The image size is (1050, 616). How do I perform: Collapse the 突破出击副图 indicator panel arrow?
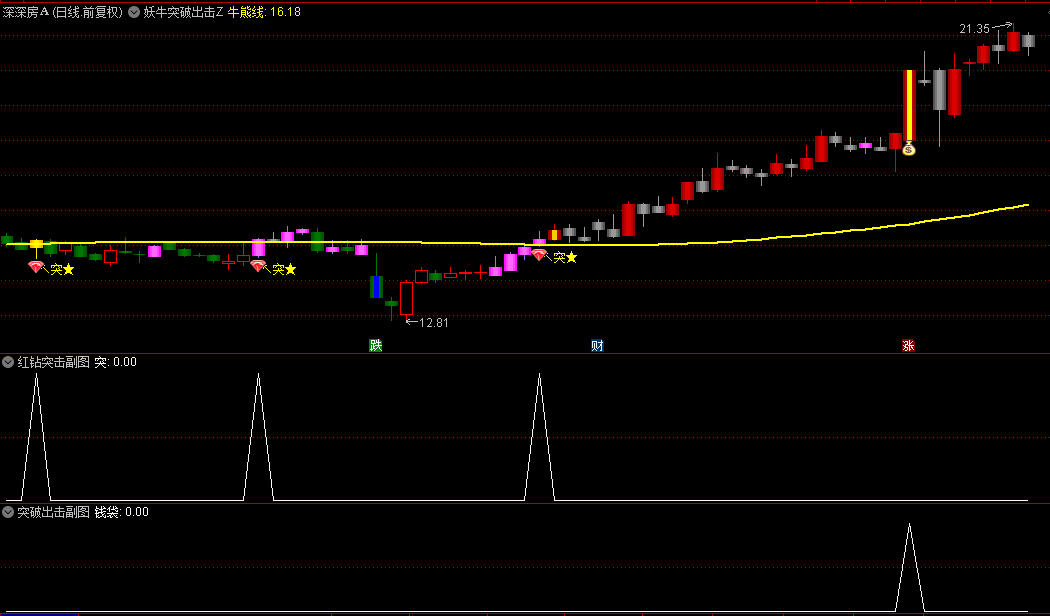[9, 512]
